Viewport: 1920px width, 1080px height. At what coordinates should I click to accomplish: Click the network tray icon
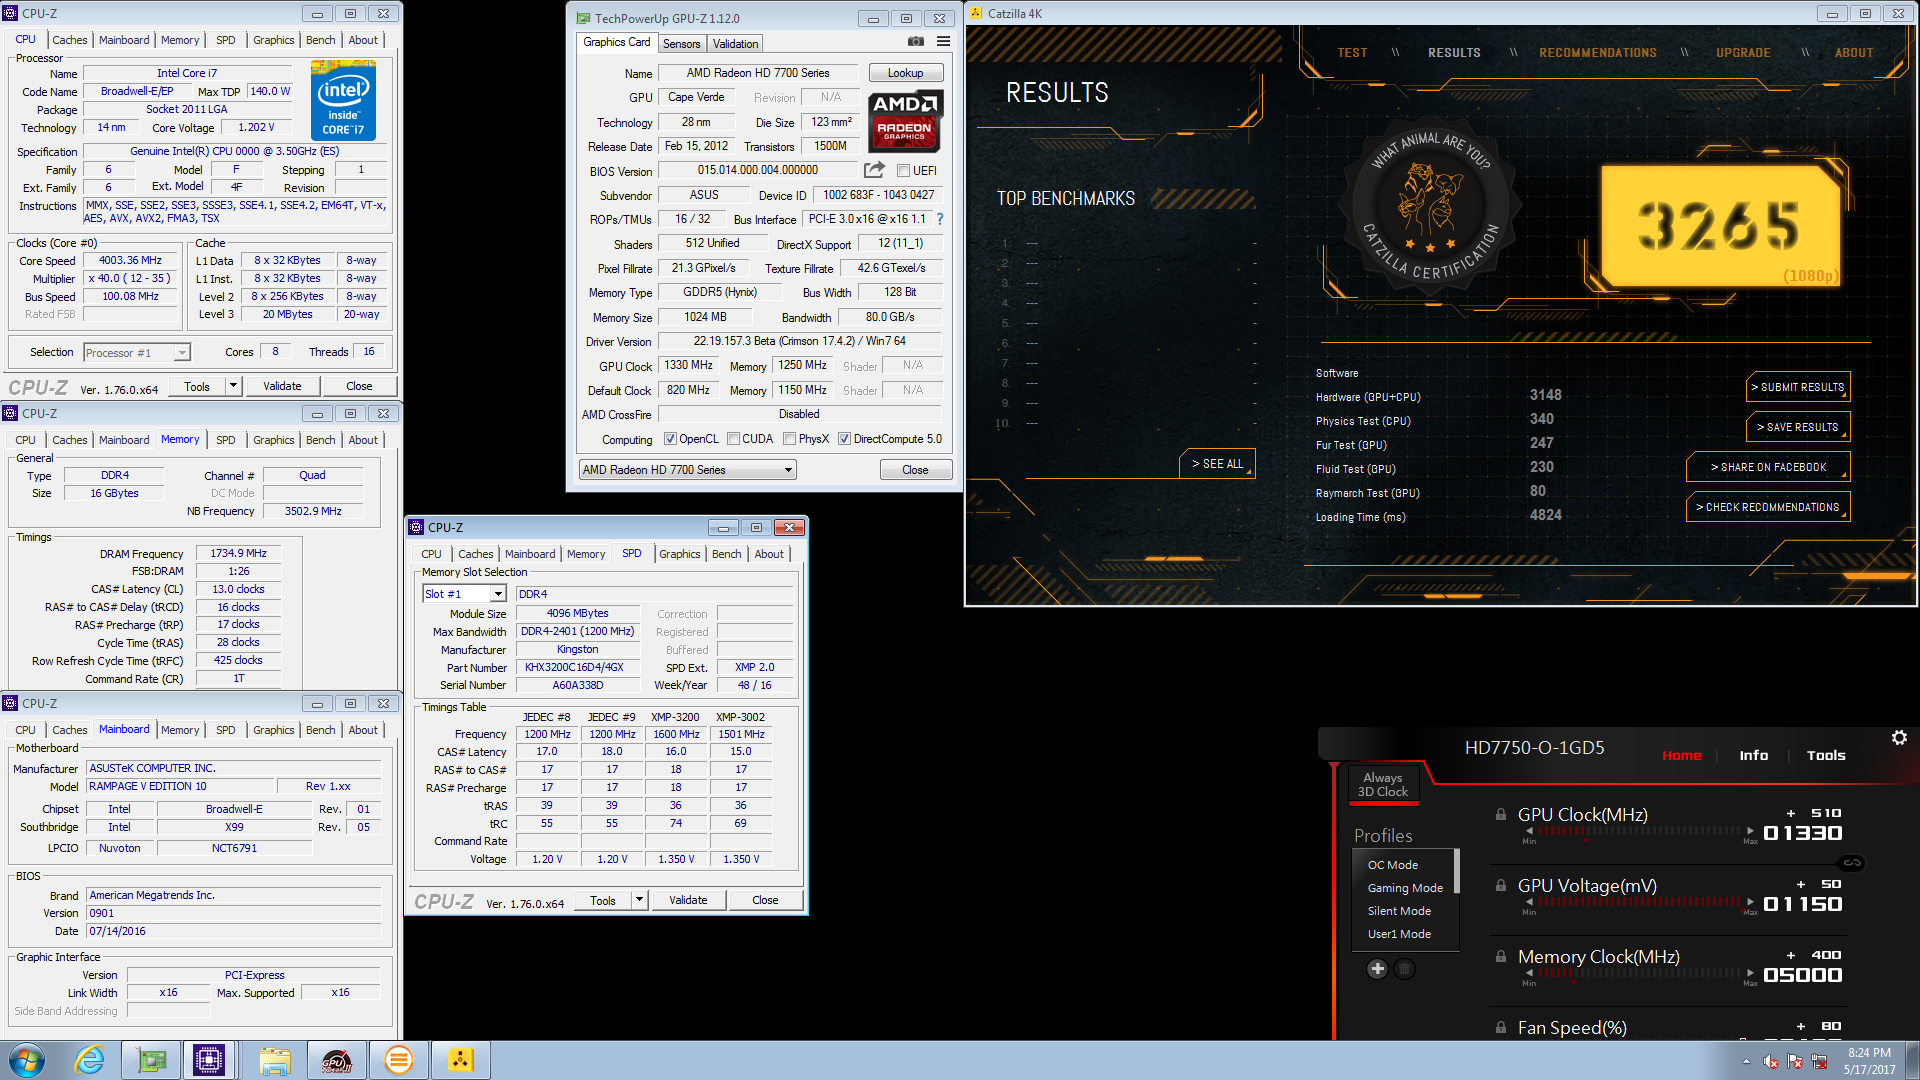point(1819,1061)
